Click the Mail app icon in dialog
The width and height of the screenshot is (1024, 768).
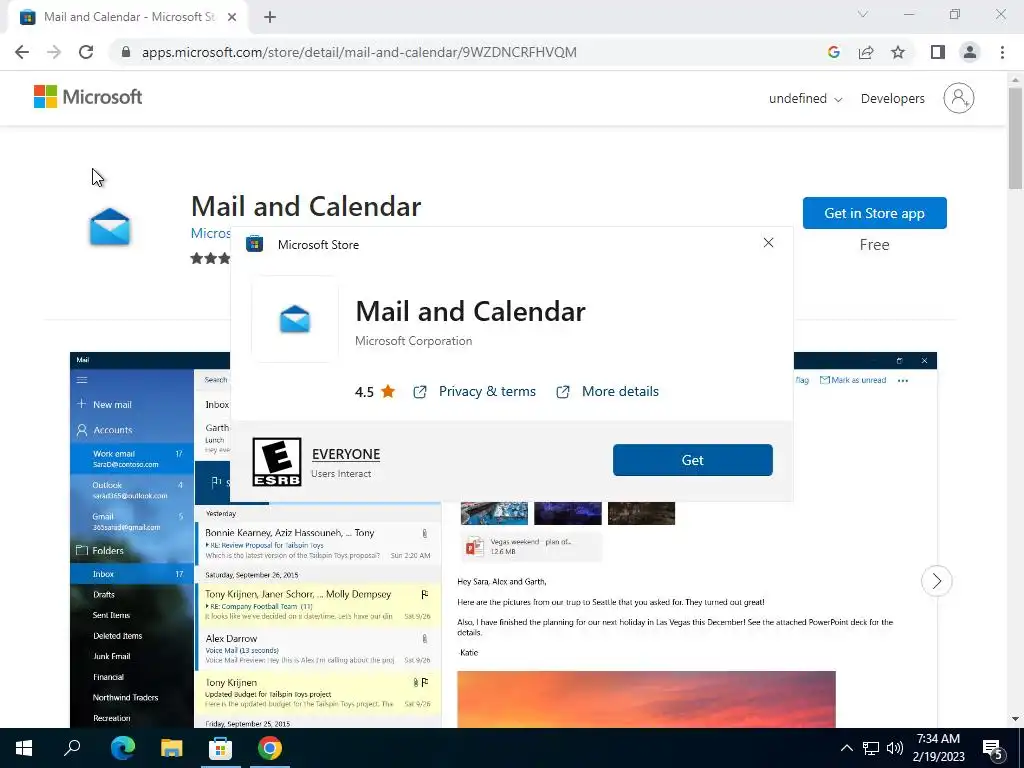[295, 319]
